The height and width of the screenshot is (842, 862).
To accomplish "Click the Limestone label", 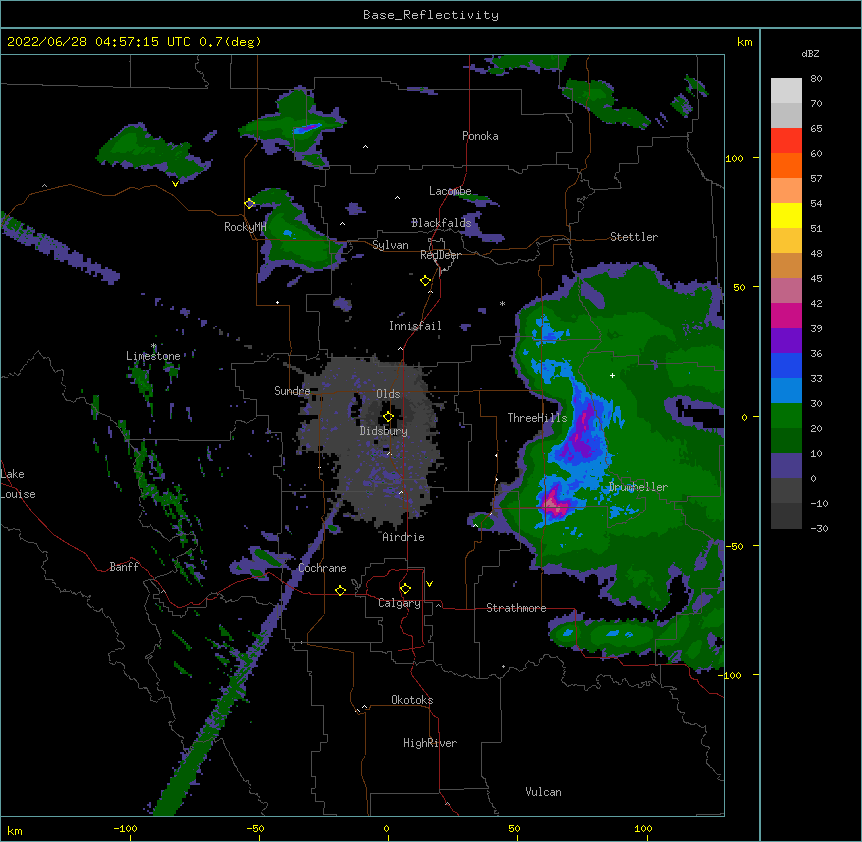I will 153,356.
